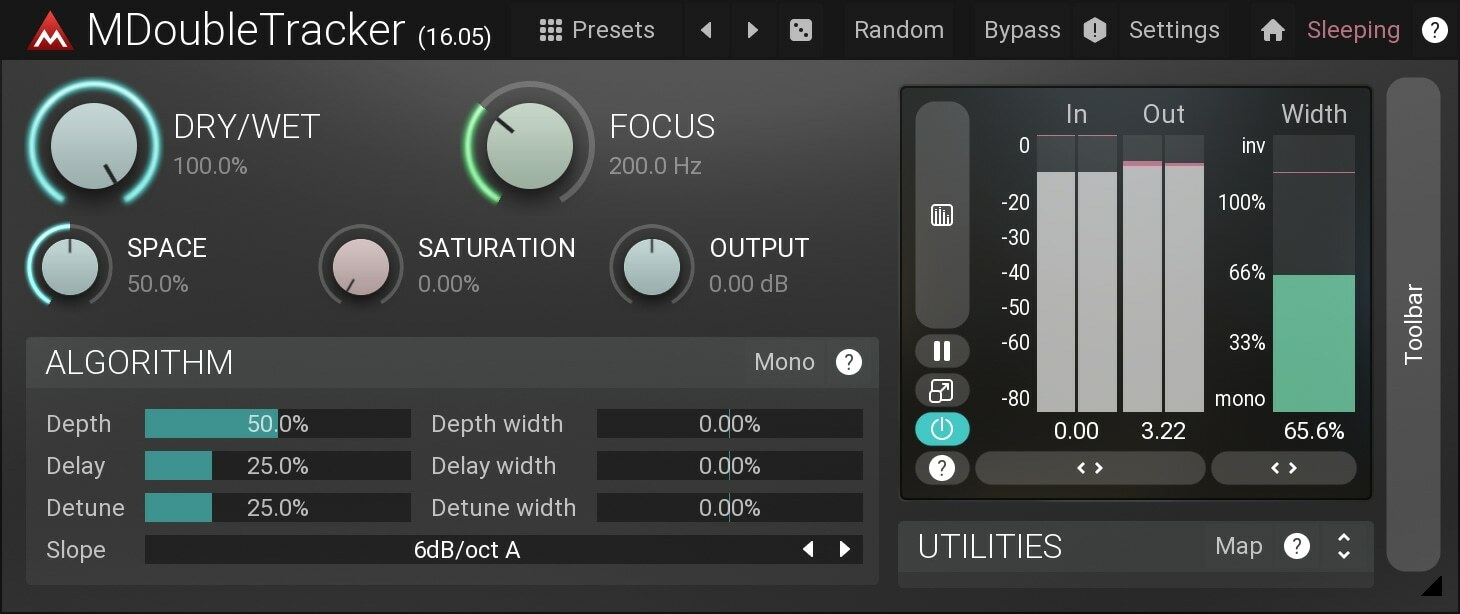
Task: Open the analyzer view in the meter panel
Action: point(941,214)
